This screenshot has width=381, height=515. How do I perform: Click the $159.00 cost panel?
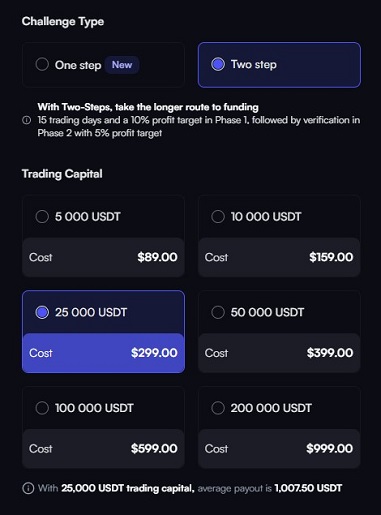click(x=279, y=257)
